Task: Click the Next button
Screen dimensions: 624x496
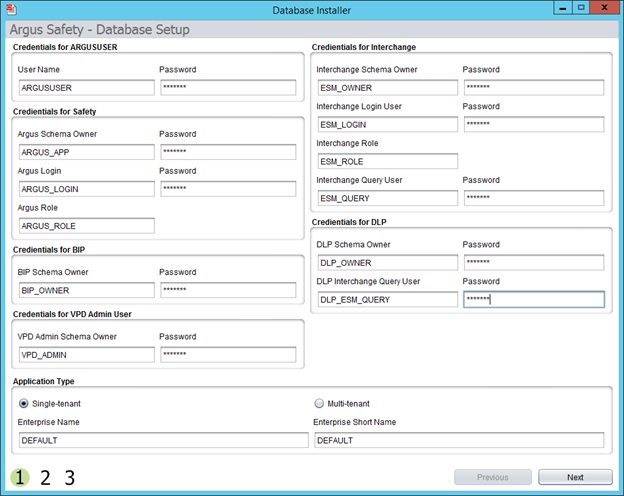Action: [575, 477]
